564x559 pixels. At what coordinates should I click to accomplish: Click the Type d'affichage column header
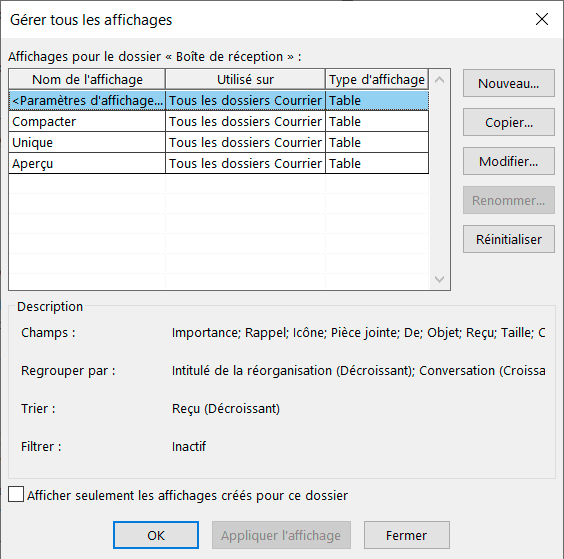click(377, 79)
